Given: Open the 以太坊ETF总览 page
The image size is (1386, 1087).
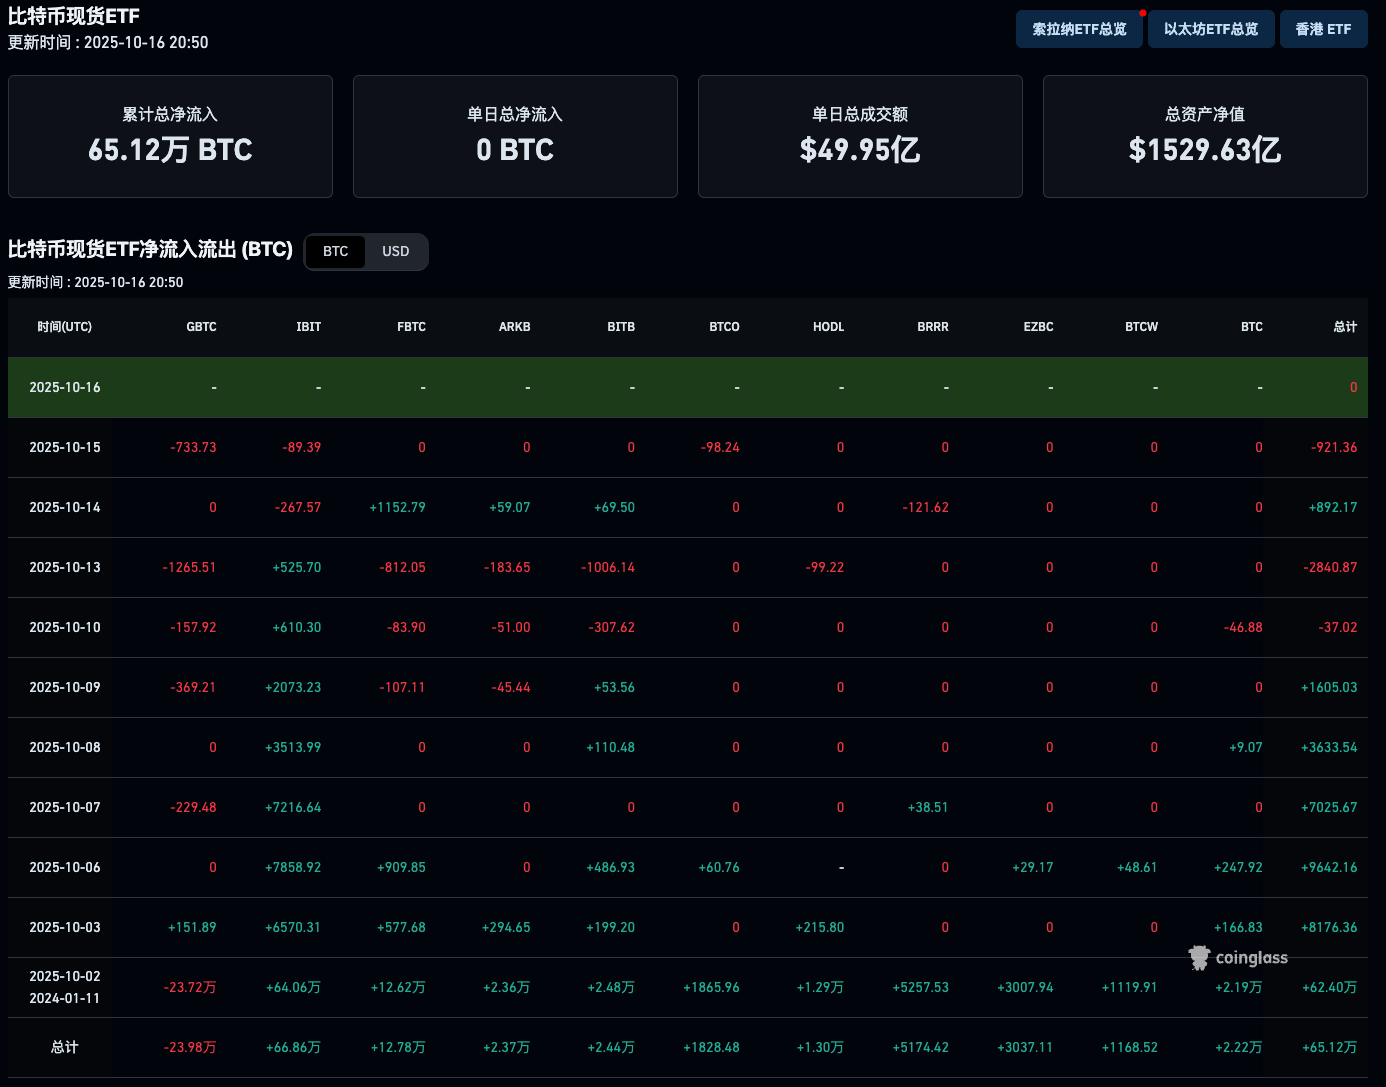Looking at the screenshot, I should coord(1211,30).
